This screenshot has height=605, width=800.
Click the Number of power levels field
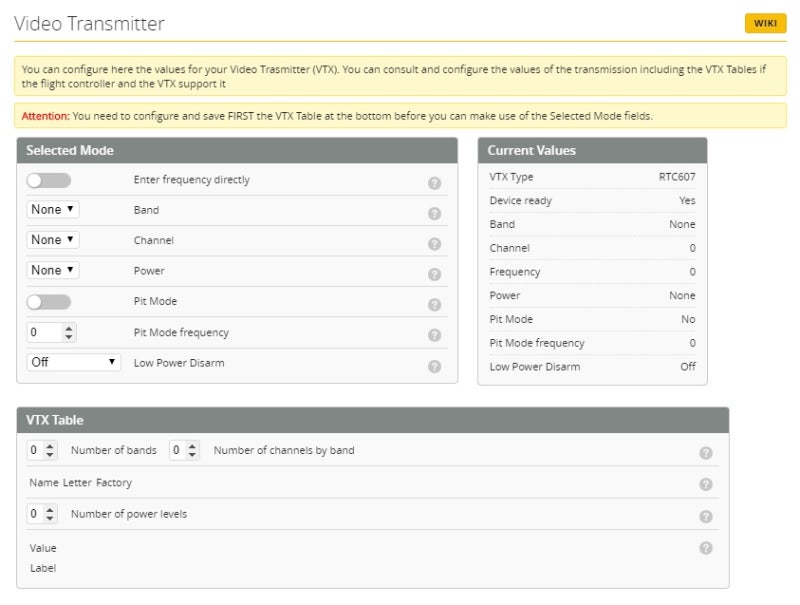coord(38,514)
